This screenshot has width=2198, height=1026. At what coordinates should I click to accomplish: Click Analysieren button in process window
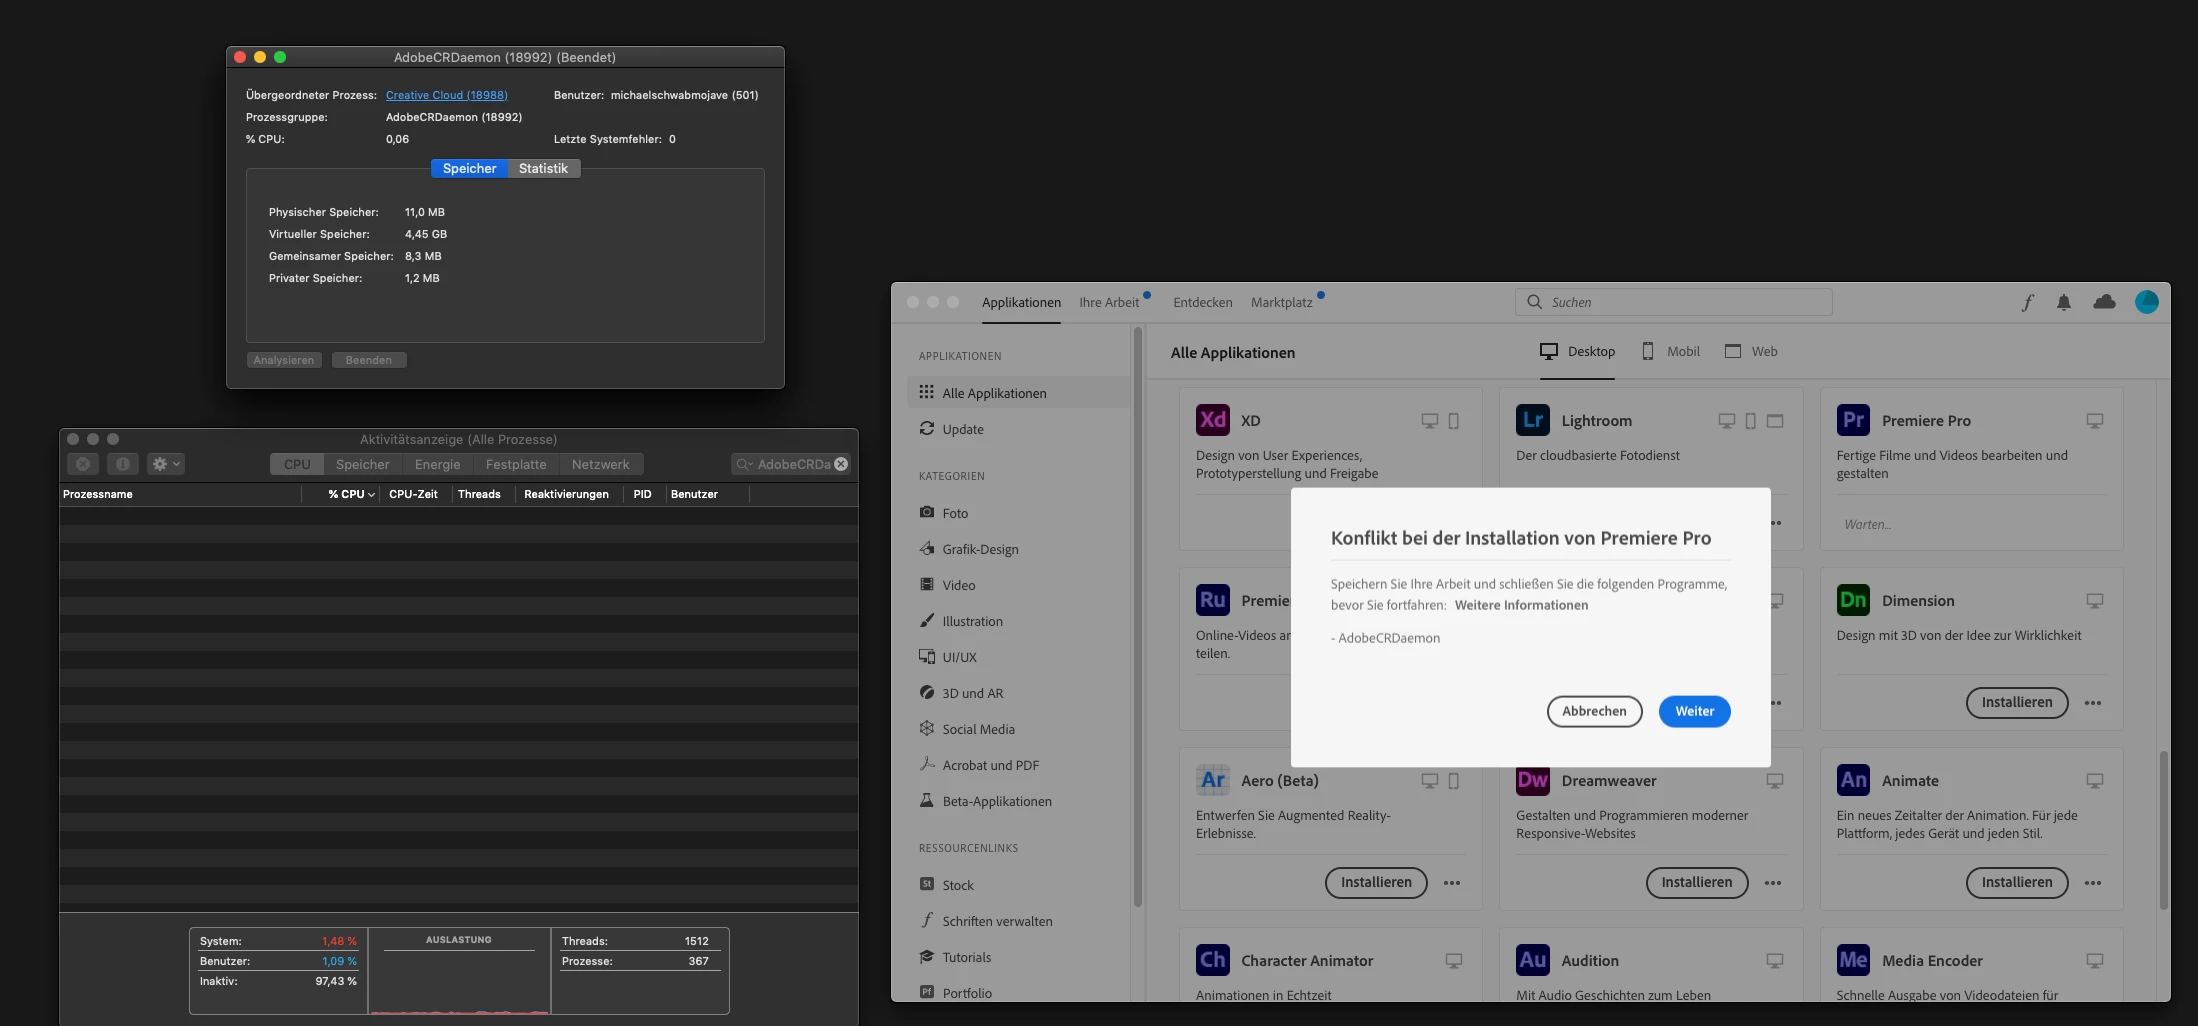tap(284, 360)
